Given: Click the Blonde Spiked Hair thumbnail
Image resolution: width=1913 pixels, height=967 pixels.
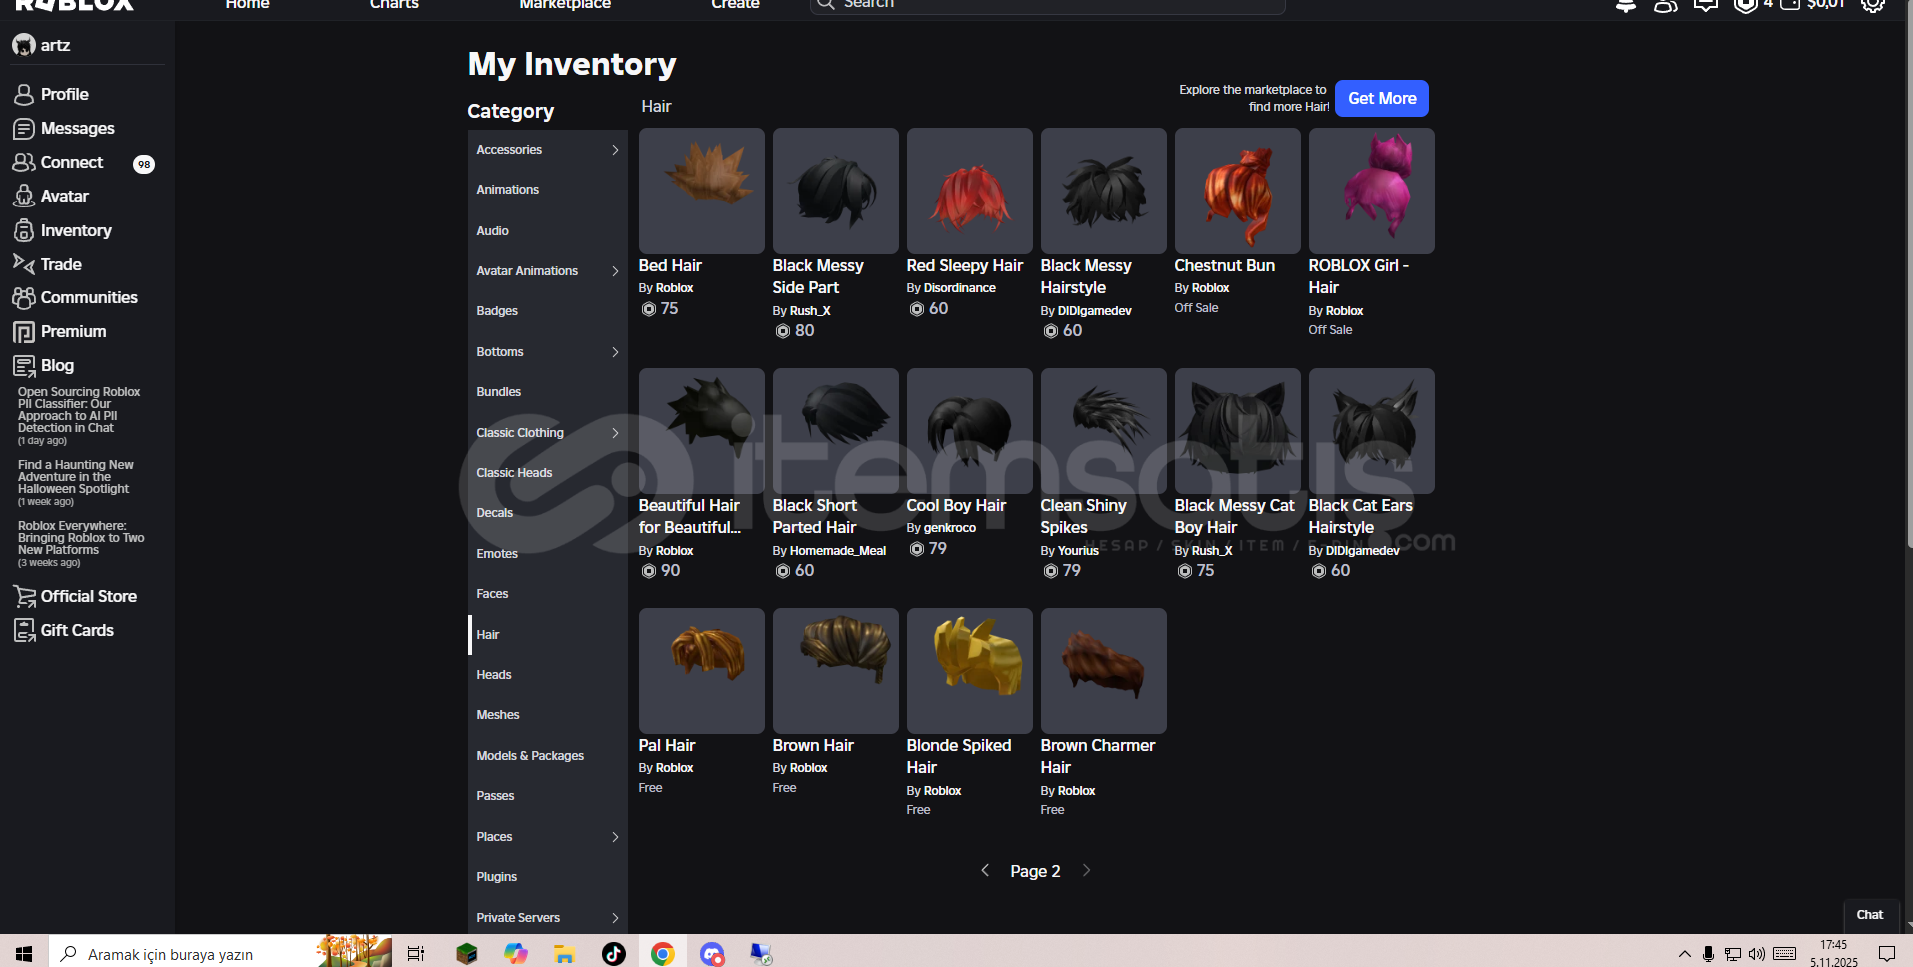Looking at the screenshot, I should pyautogui.click(x=969, y=671).
